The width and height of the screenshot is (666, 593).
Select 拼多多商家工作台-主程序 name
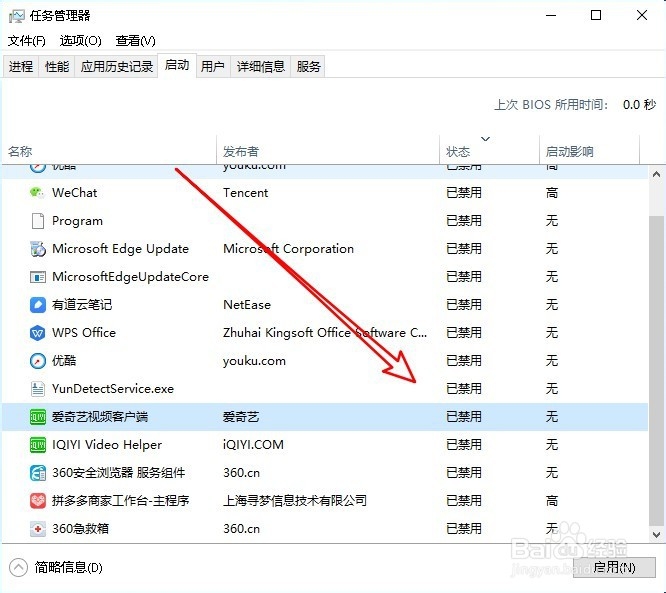[x=121, y=501]
